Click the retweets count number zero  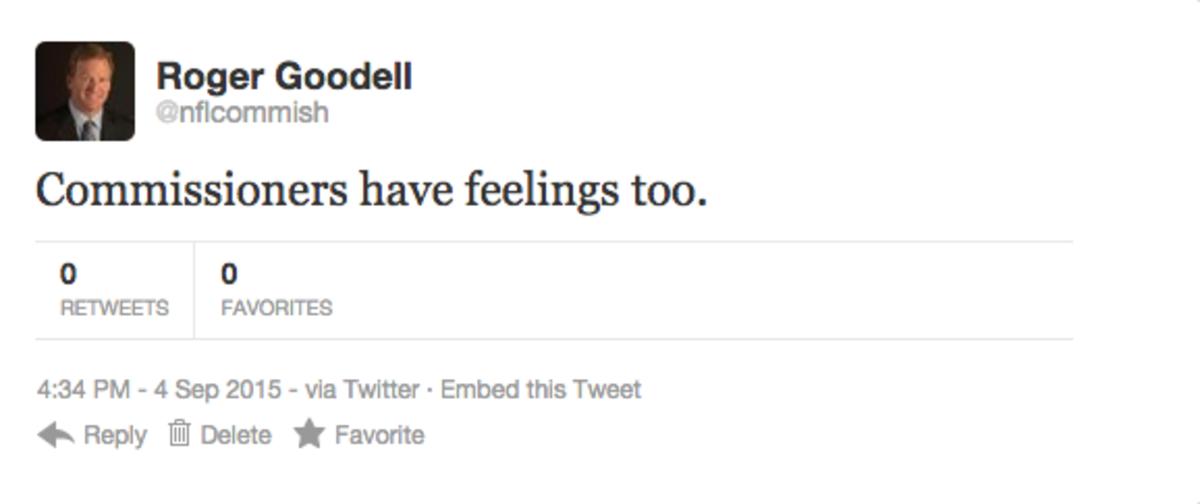tap(68, 273)
